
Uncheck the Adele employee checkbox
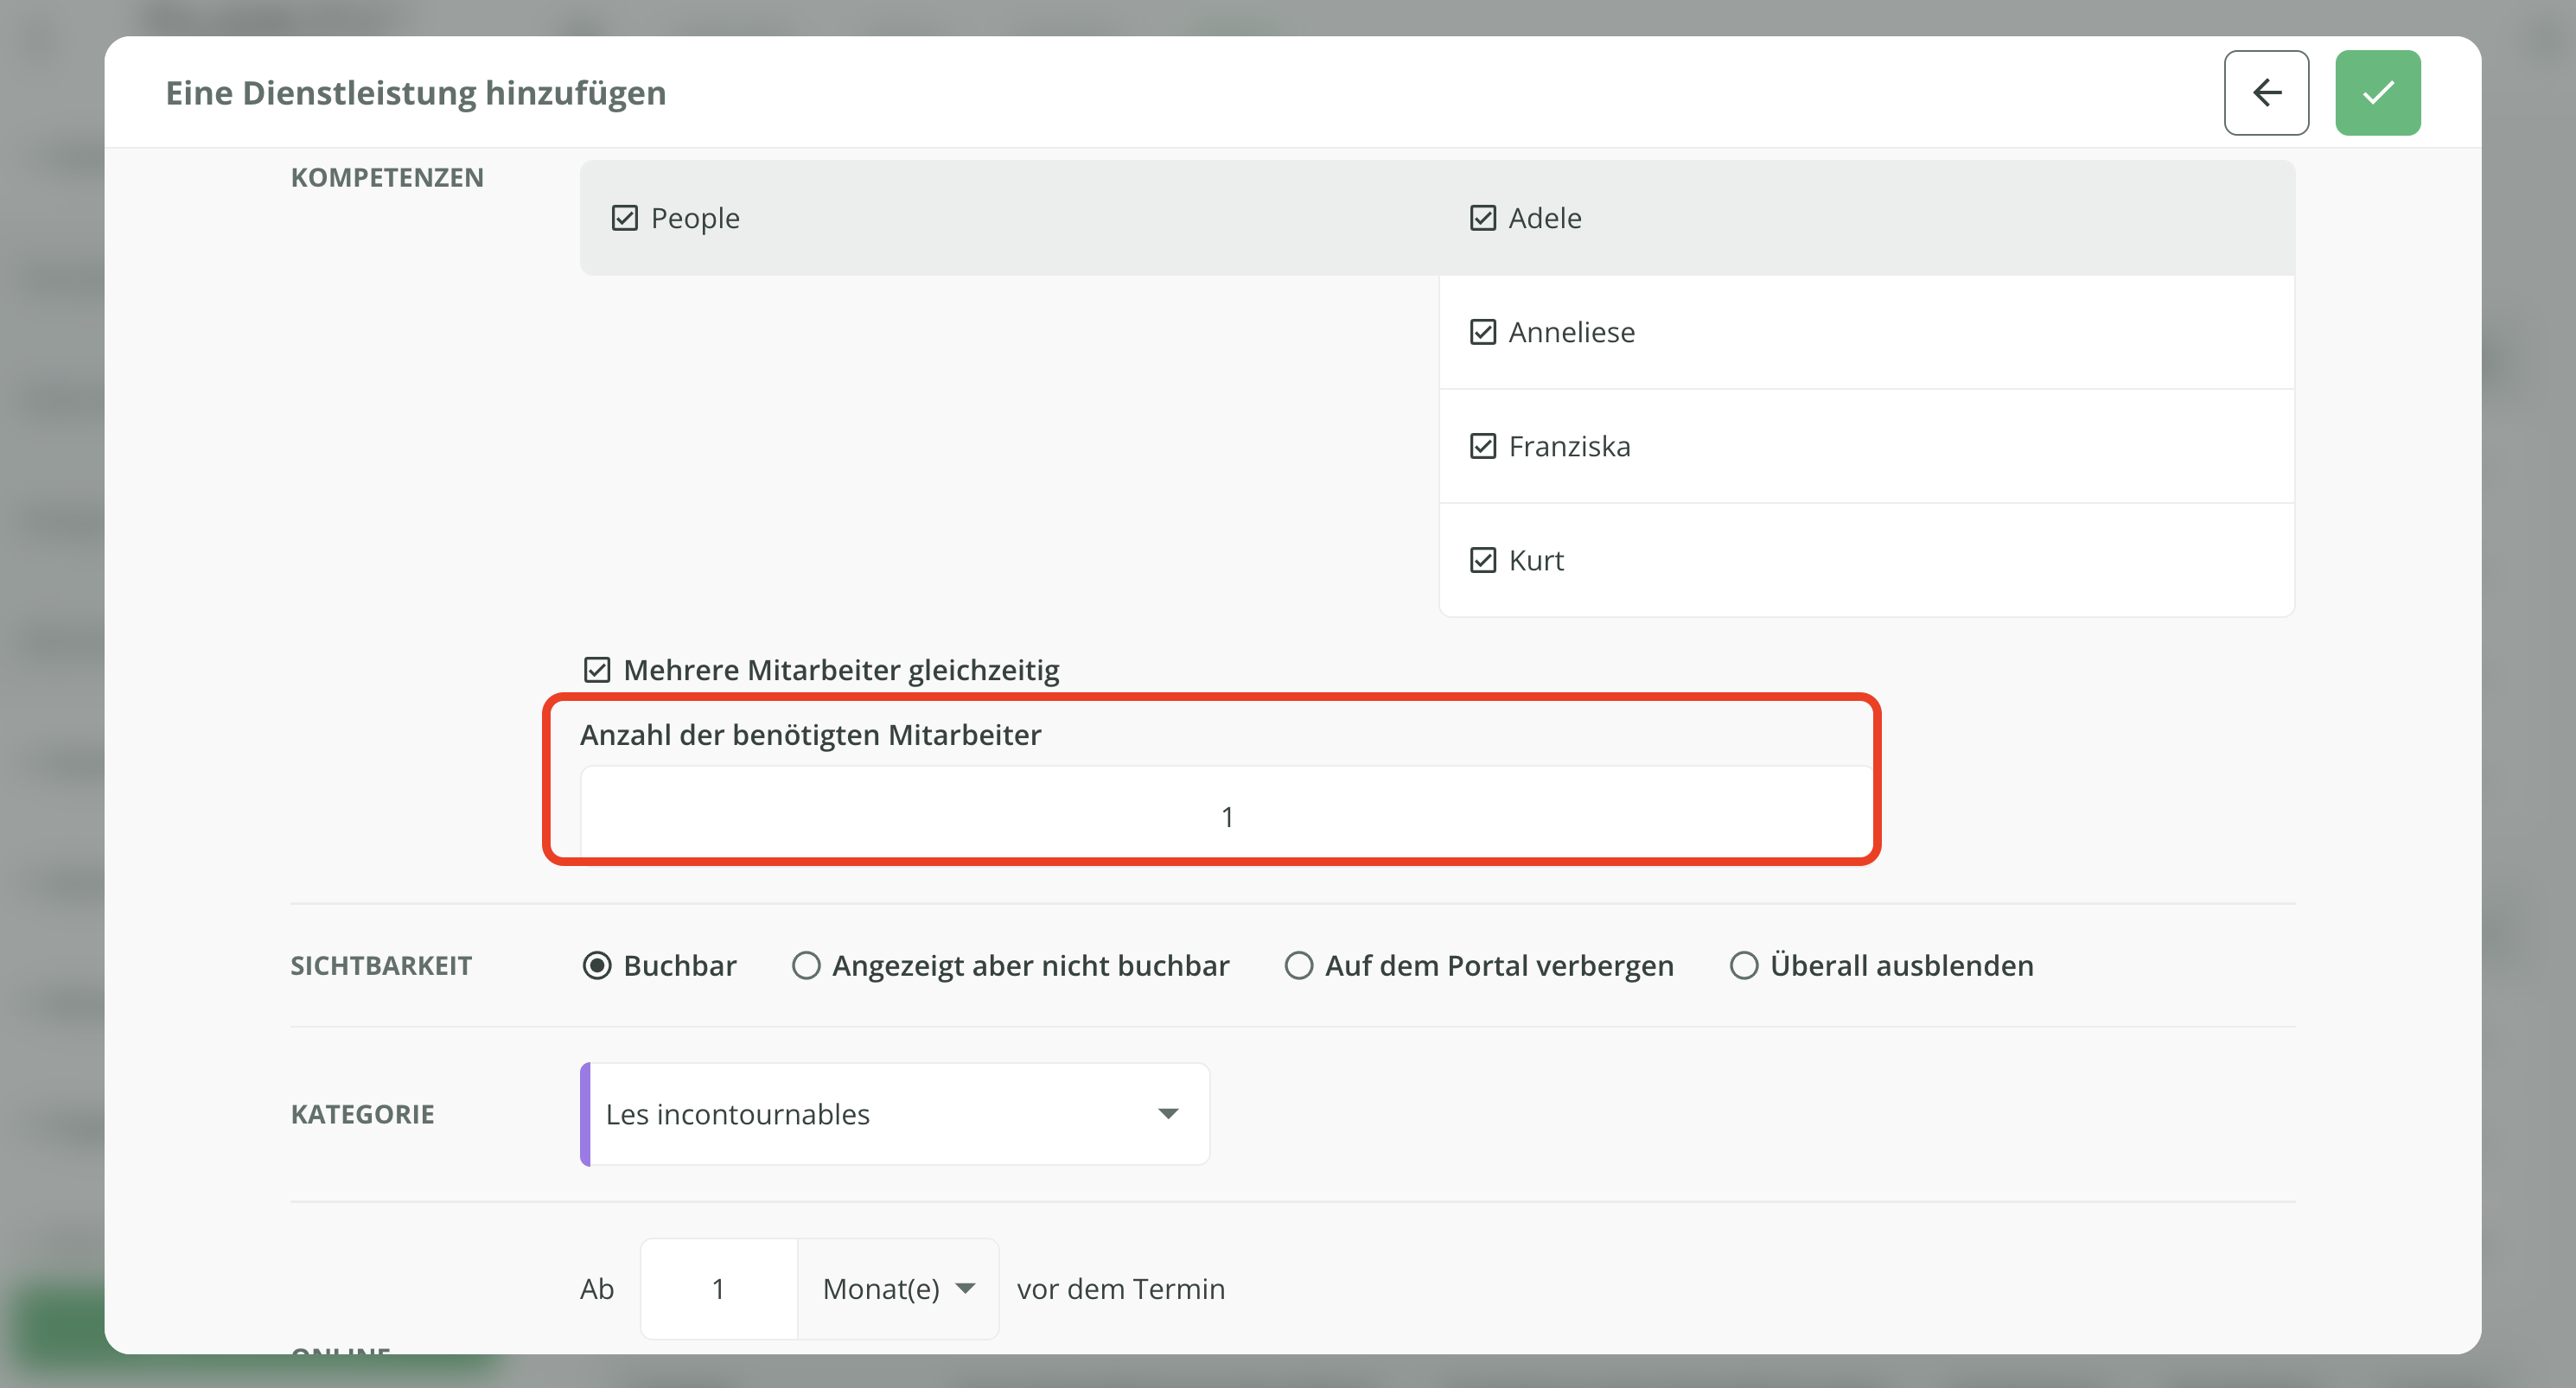tap(1482, 218)
